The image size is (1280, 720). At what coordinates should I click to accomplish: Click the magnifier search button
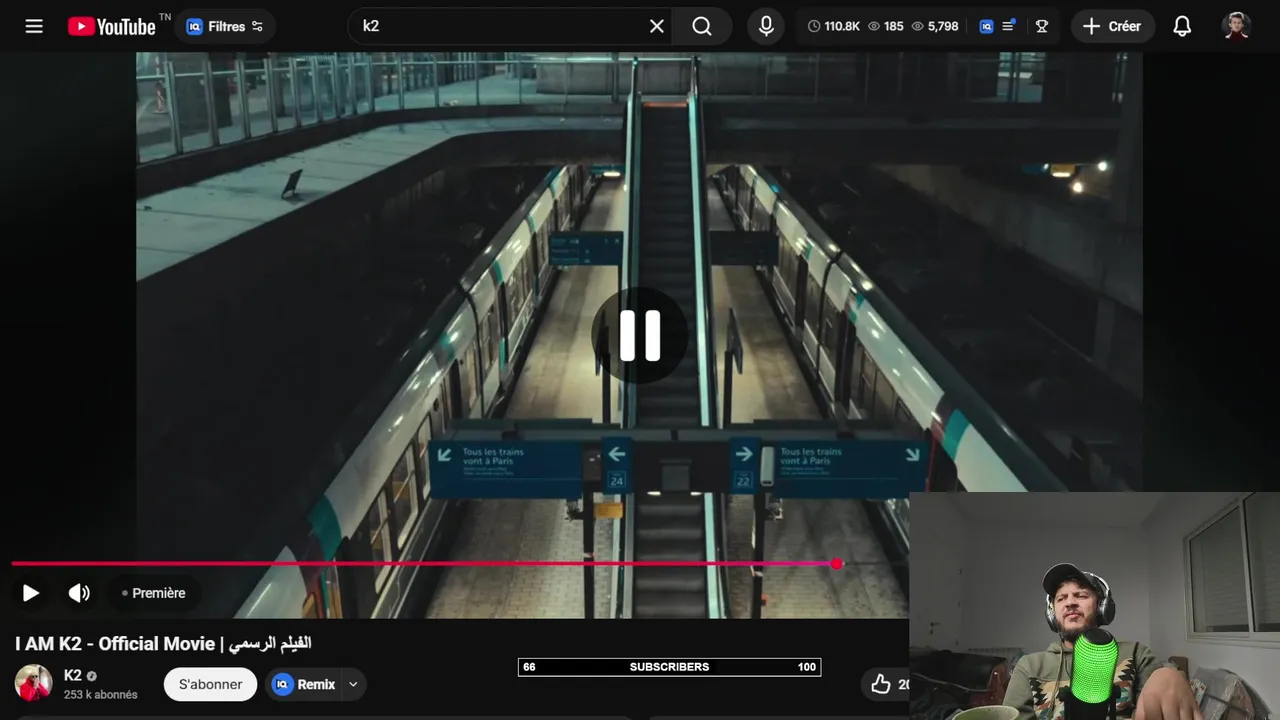pos(702,26)
